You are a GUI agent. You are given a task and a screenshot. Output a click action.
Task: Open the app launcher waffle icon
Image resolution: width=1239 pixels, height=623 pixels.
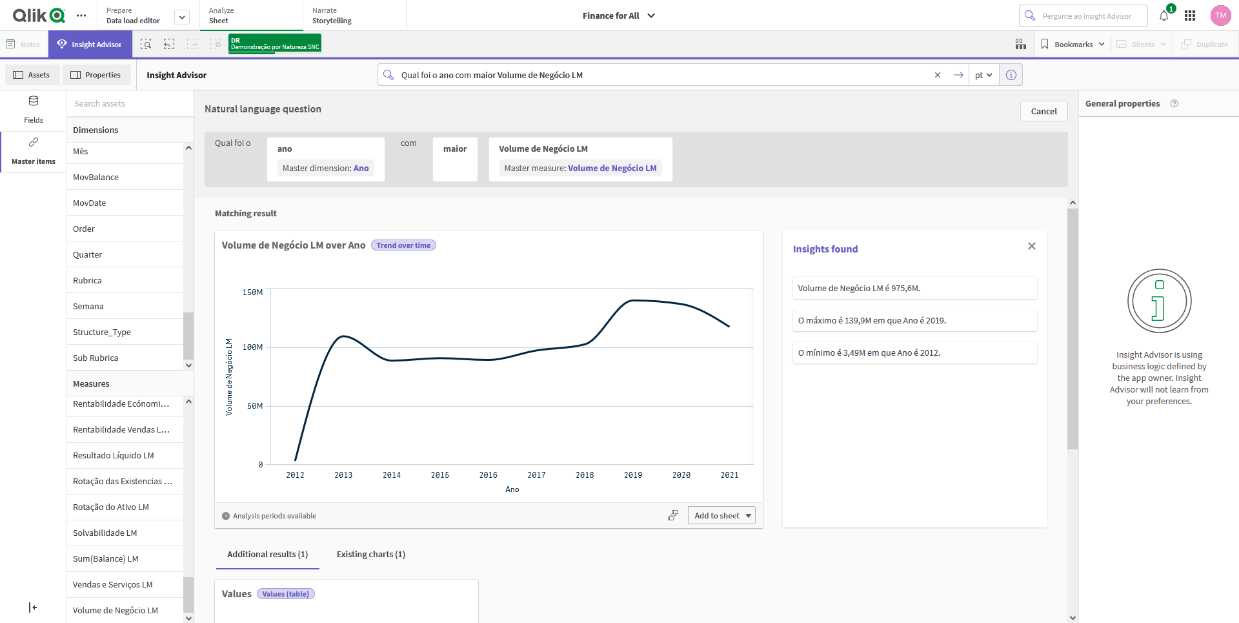pyautogui.click(x=1189, y=14)
